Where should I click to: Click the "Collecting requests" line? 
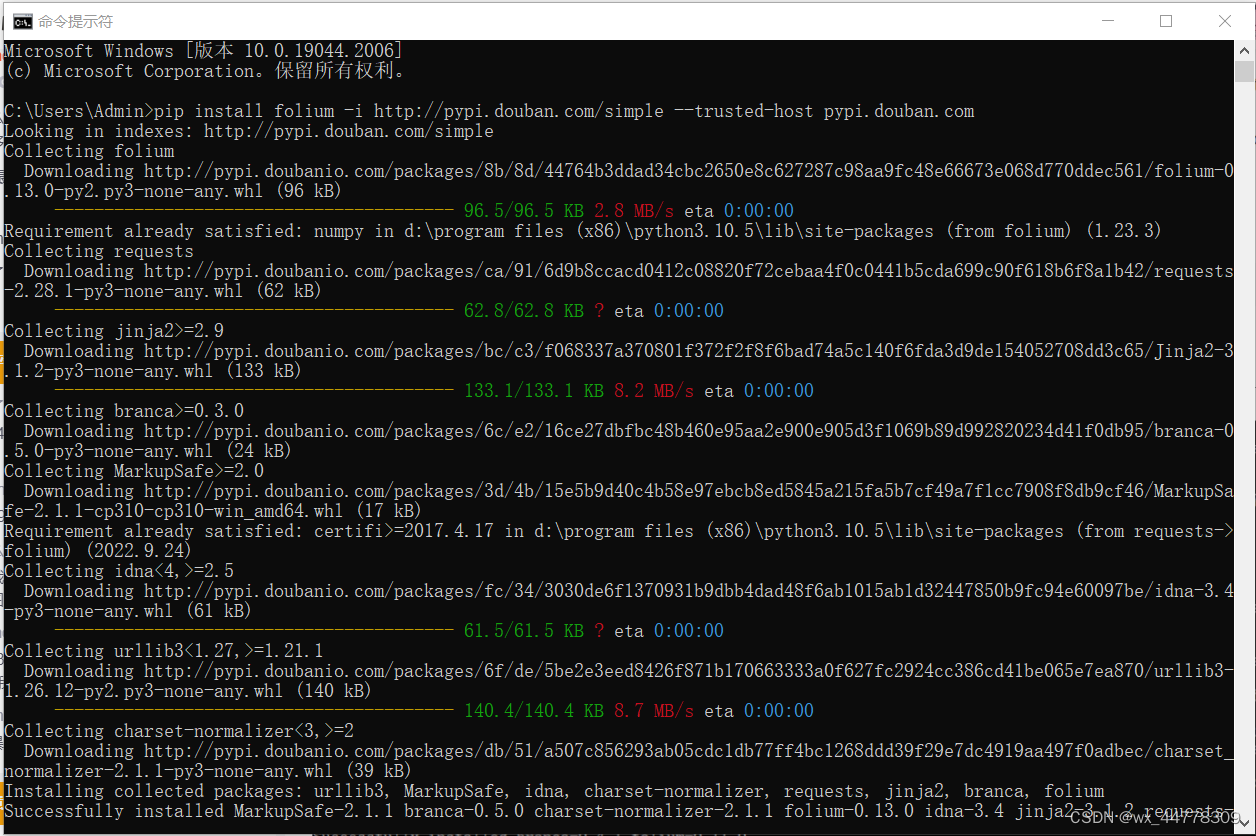click(x=99, y=251)
